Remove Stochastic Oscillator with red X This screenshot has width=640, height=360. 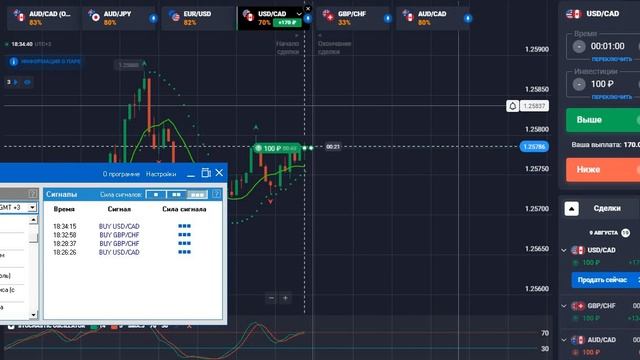click(189, 326)
